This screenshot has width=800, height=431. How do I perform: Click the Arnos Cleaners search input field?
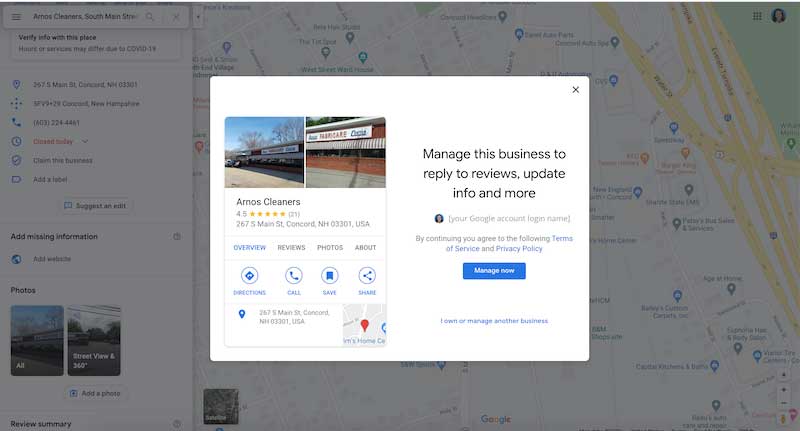(x=85, y=17)
